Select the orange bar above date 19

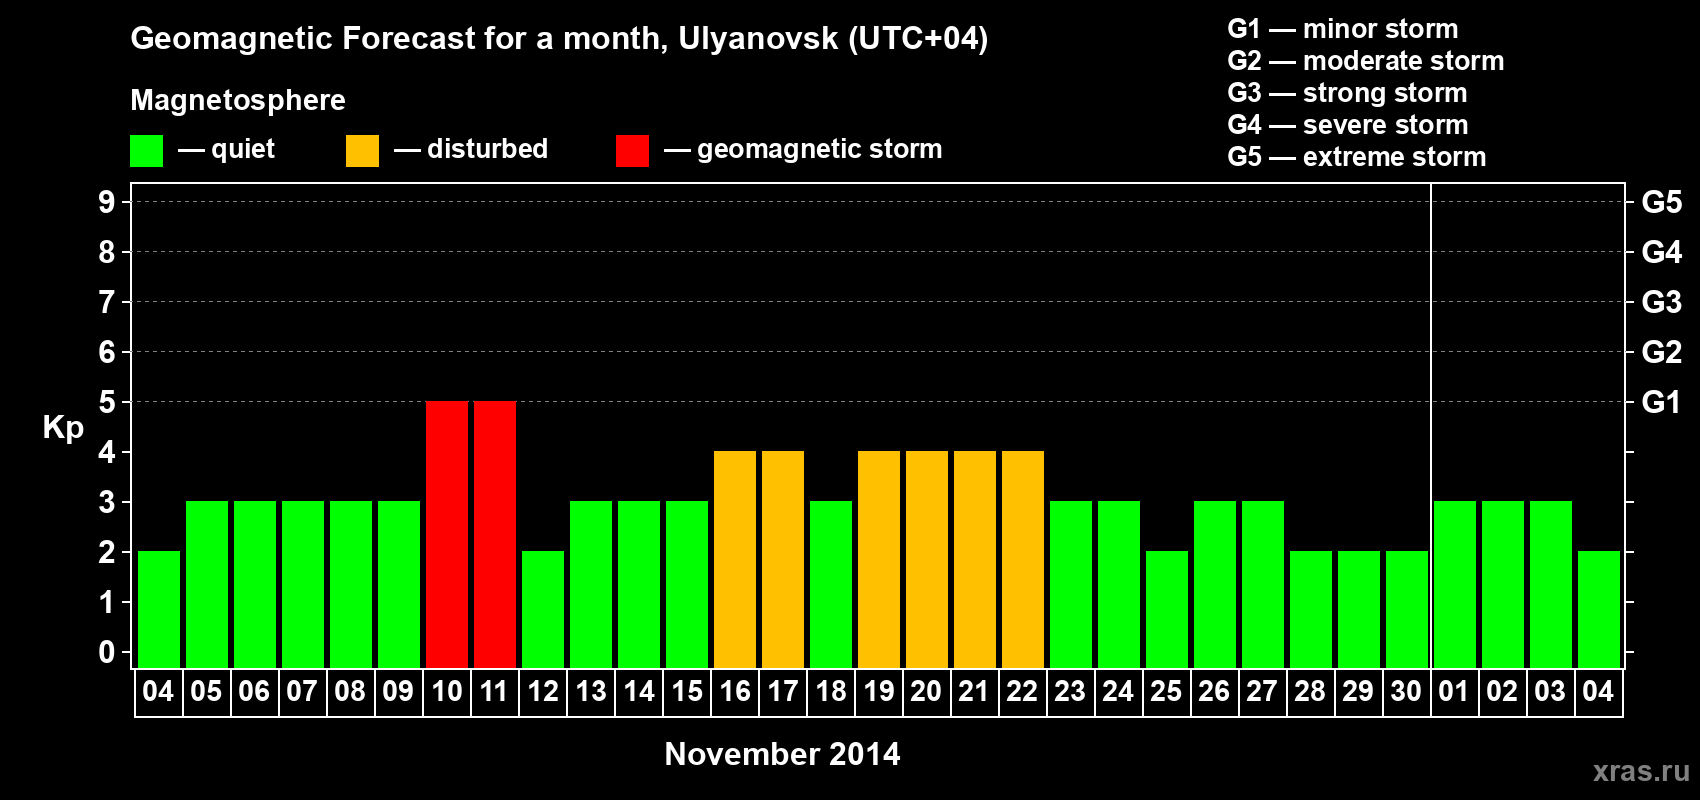point(879,559)
